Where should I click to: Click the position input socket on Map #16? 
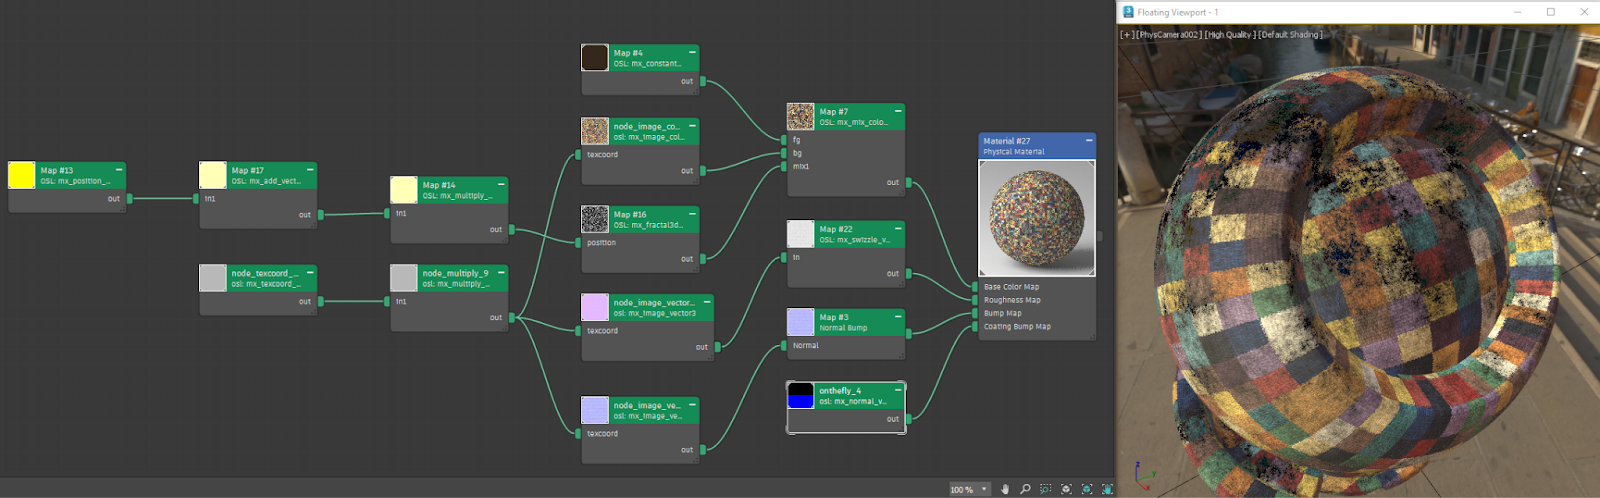click(x=578, y=243)
